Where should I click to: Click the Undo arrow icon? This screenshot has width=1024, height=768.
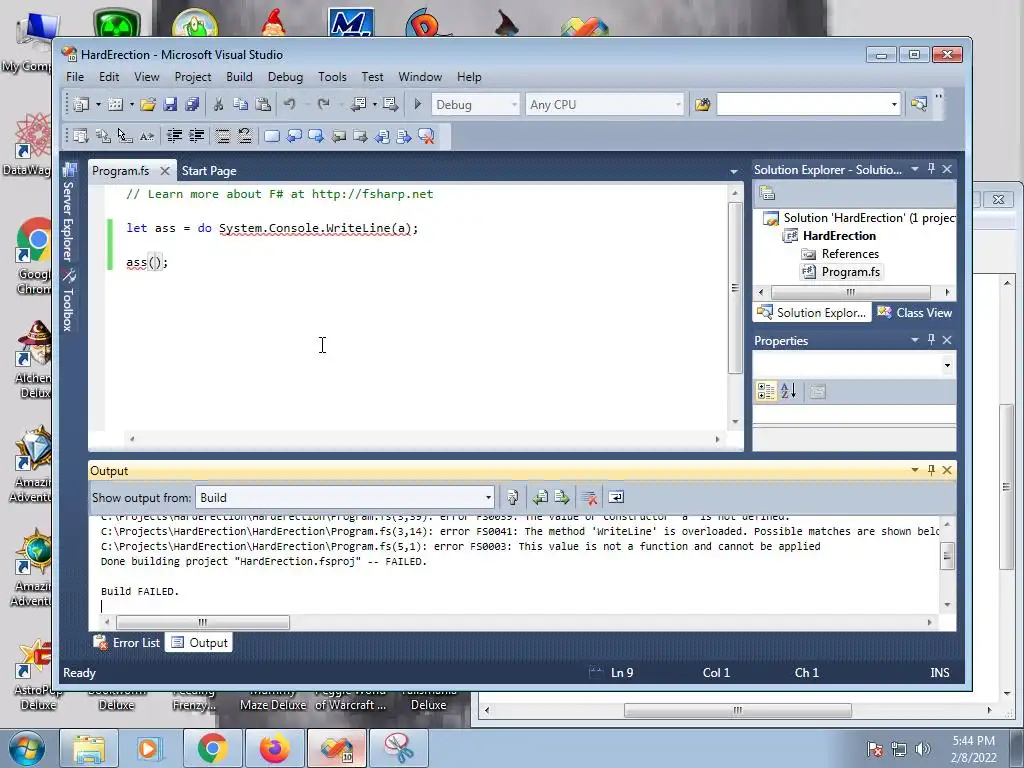pyautogui.click(x=289, y=104)
